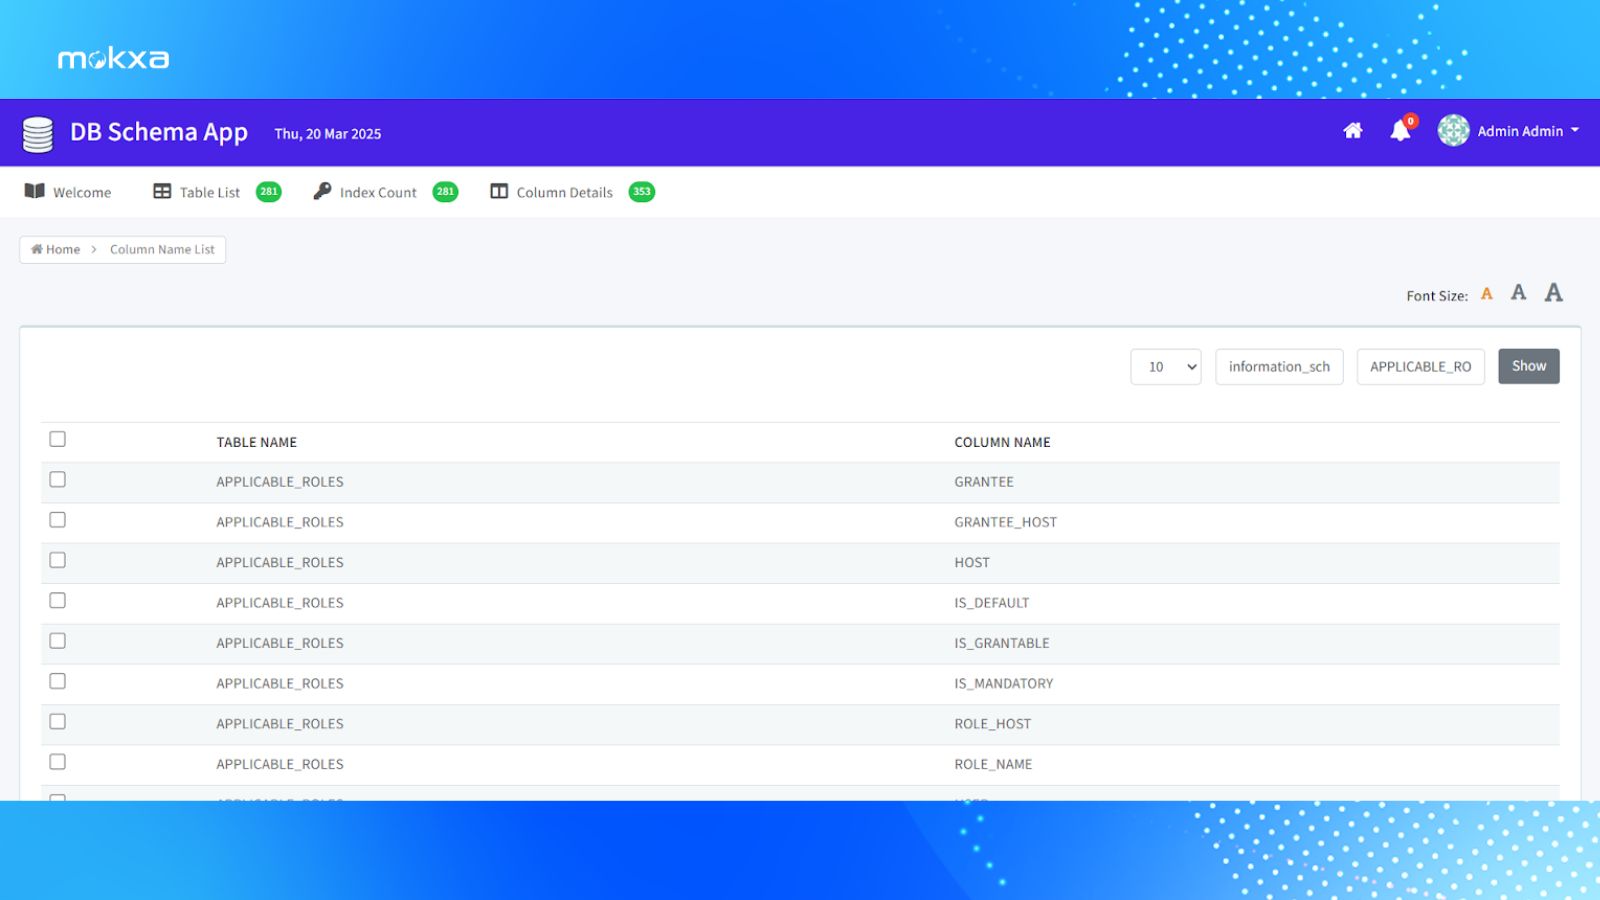Click the database stack logo icon
The height and width of the screenshot is (900, 1600).
tap(38, 134)
